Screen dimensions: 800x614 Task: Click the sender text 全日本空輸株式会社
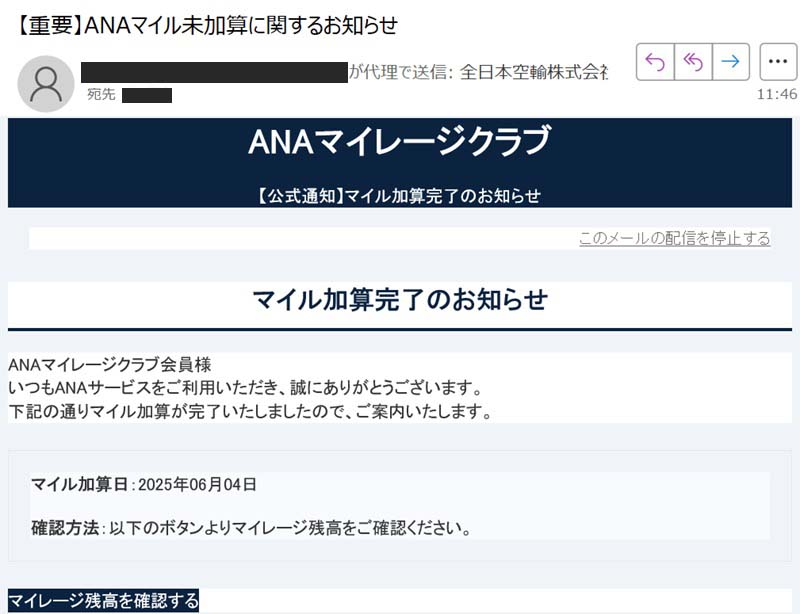534,72
